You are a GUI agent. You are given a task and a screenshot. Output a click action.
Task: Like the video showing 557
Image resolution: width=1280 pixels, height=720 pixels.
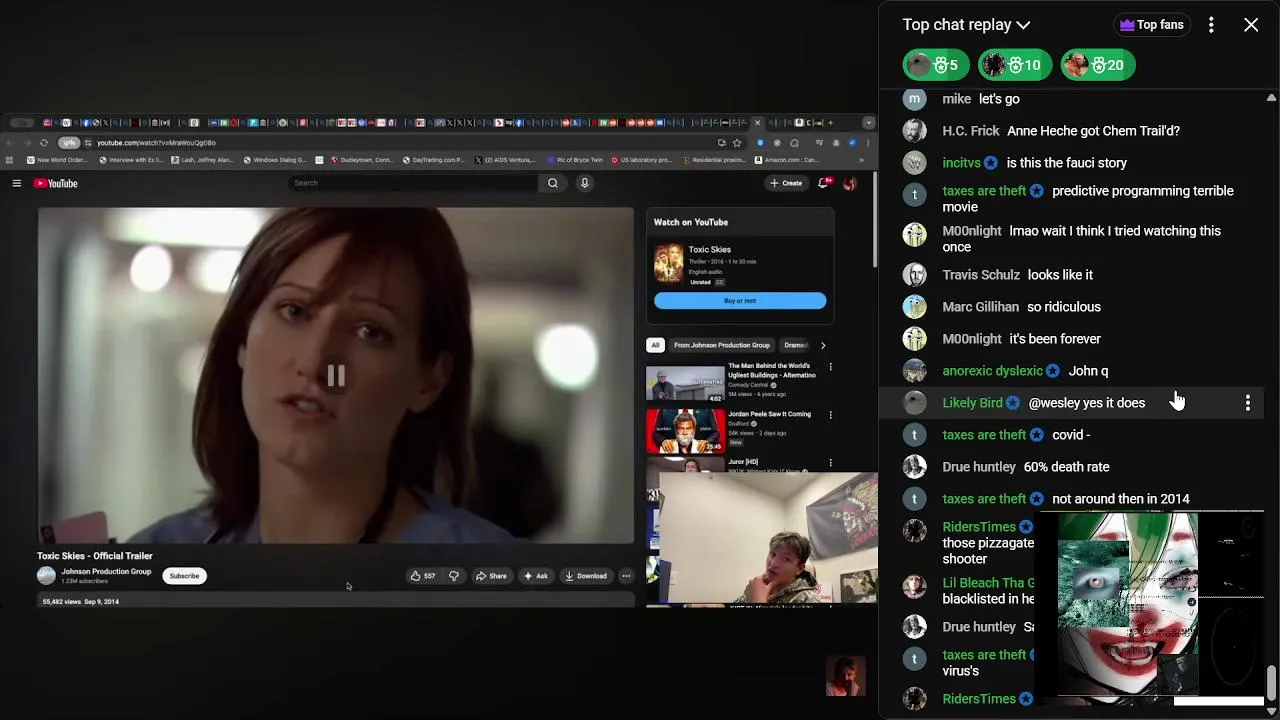click(x=422, y=576)
